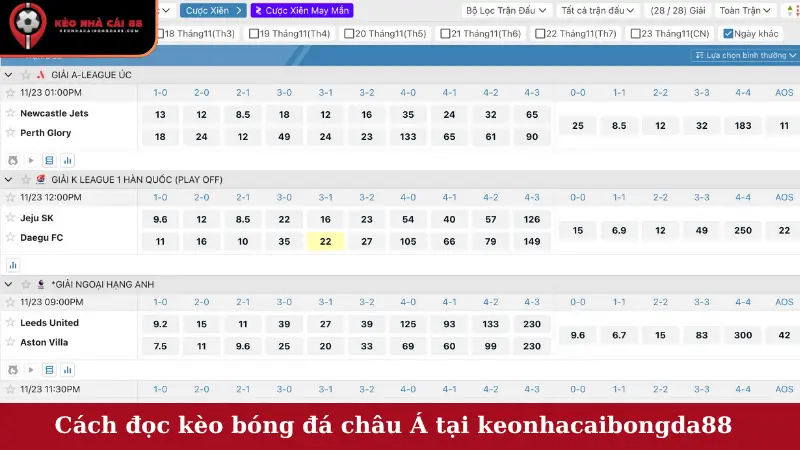The height and width of the screenshot is (450, 800).
Task: Collapse the Giải Ngoại Hạng Anh section
Action: (9, 284)
